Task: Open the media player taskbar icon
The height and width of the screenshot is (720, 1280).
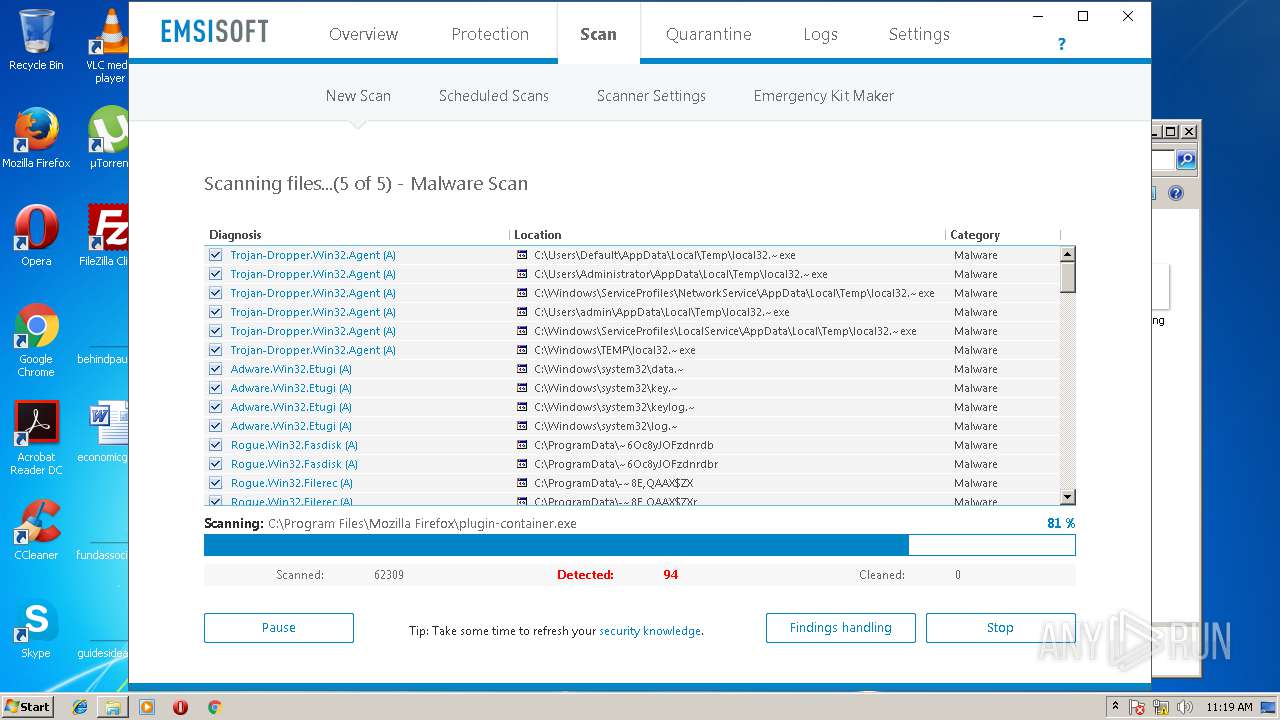Action: [x=147, y=707]
